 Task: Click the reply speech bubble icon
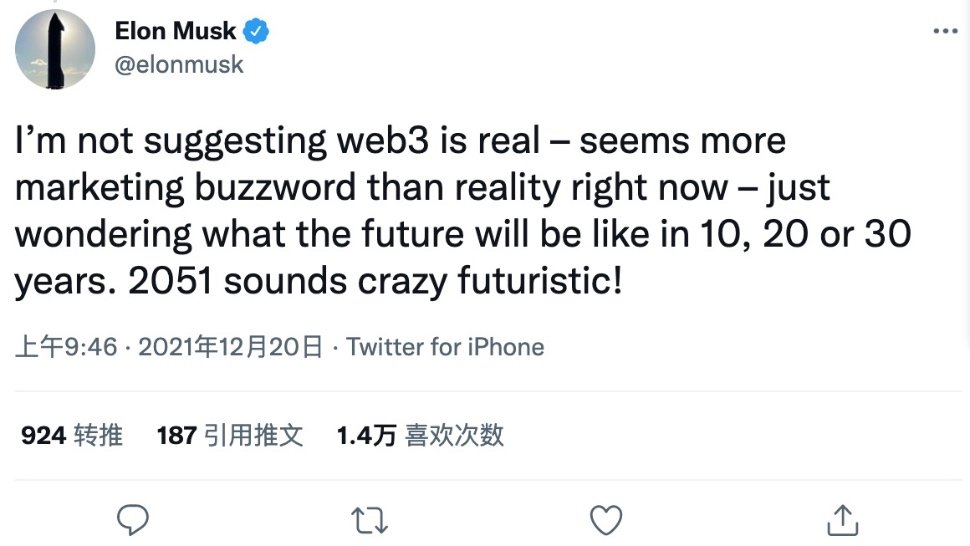pyautogui.click(x=132, y=519)
